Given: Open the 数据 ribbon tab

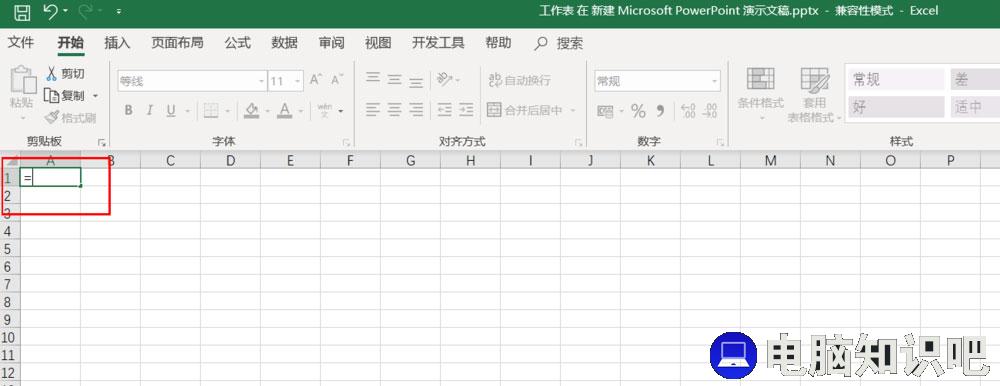Looking at the screenshot, I should [284, 43].
